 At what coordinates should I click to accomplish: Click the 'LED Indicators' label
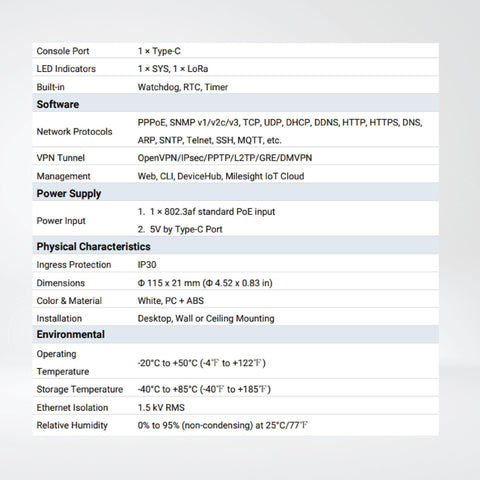click(66, 69)
